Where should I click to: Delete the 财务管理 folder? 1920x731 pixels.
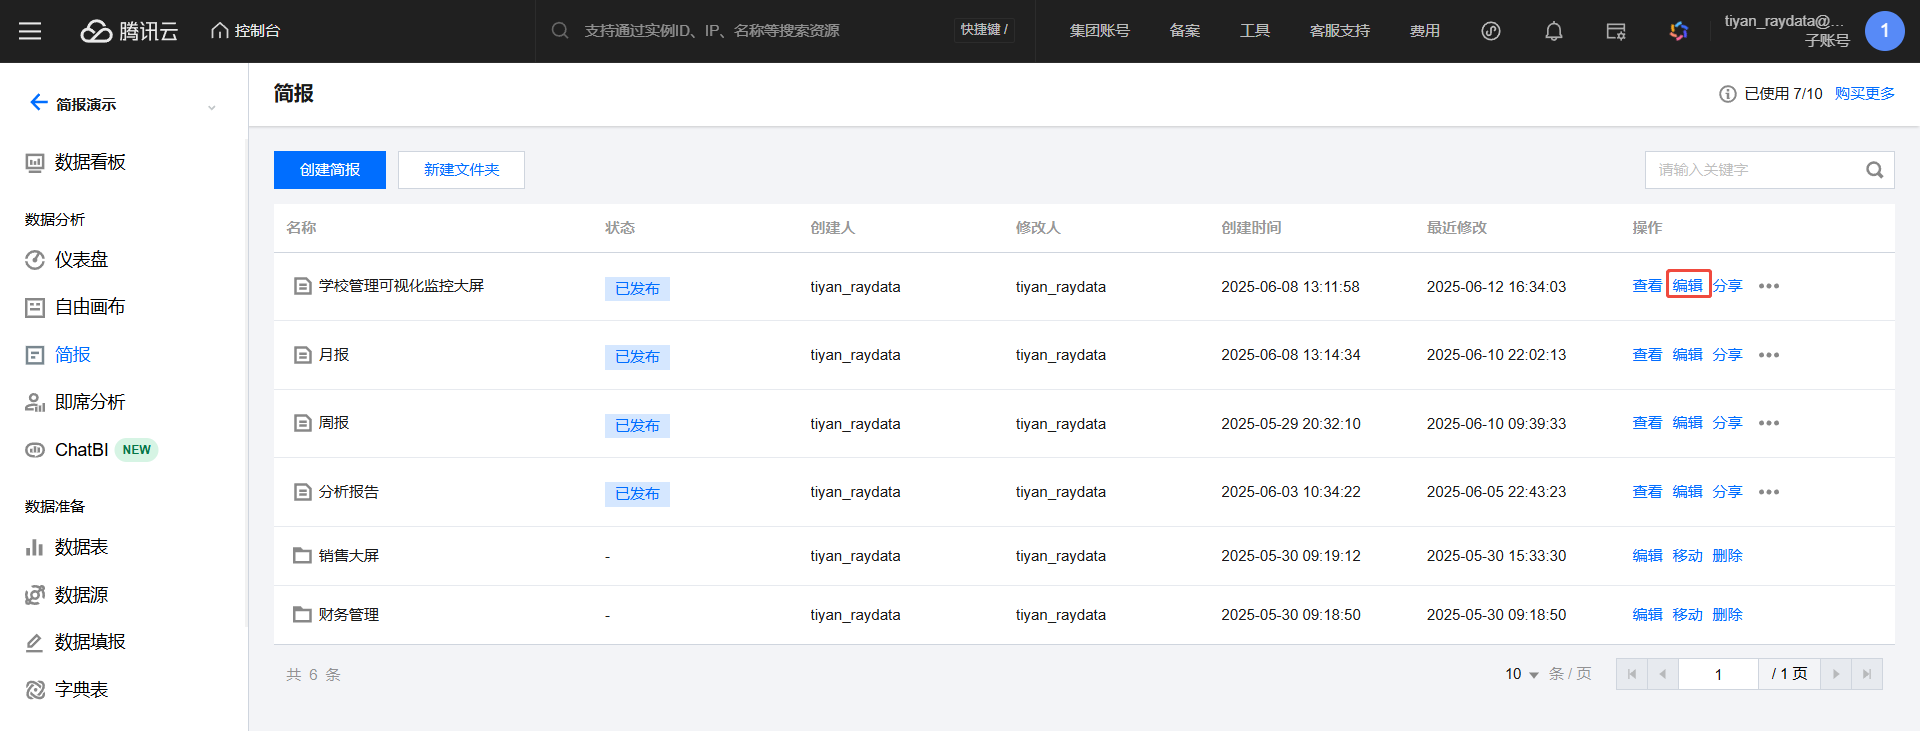[1727, 615]
